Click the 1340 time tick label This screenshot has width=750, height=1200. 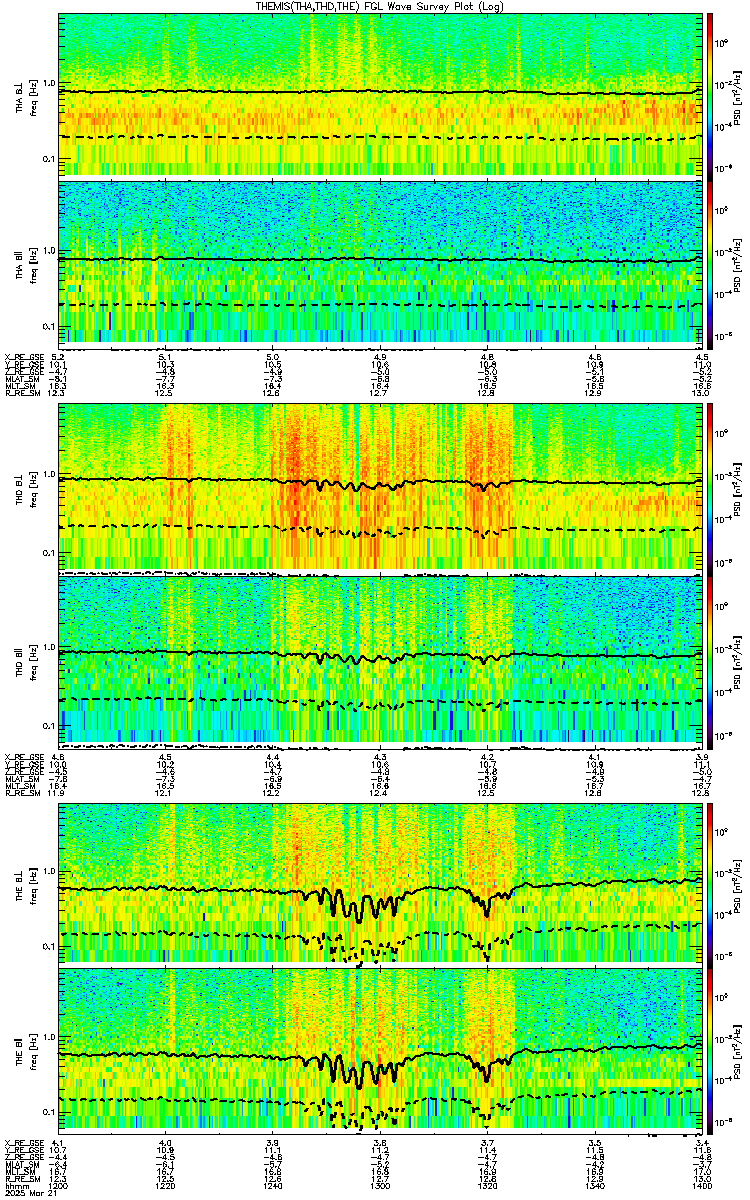[x=594, y=1185]
